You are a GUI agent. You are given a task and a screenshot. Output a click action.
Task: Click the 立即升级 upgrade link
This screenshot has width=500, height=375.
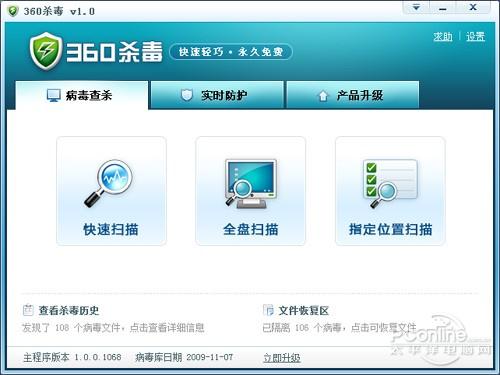[282, 358]
